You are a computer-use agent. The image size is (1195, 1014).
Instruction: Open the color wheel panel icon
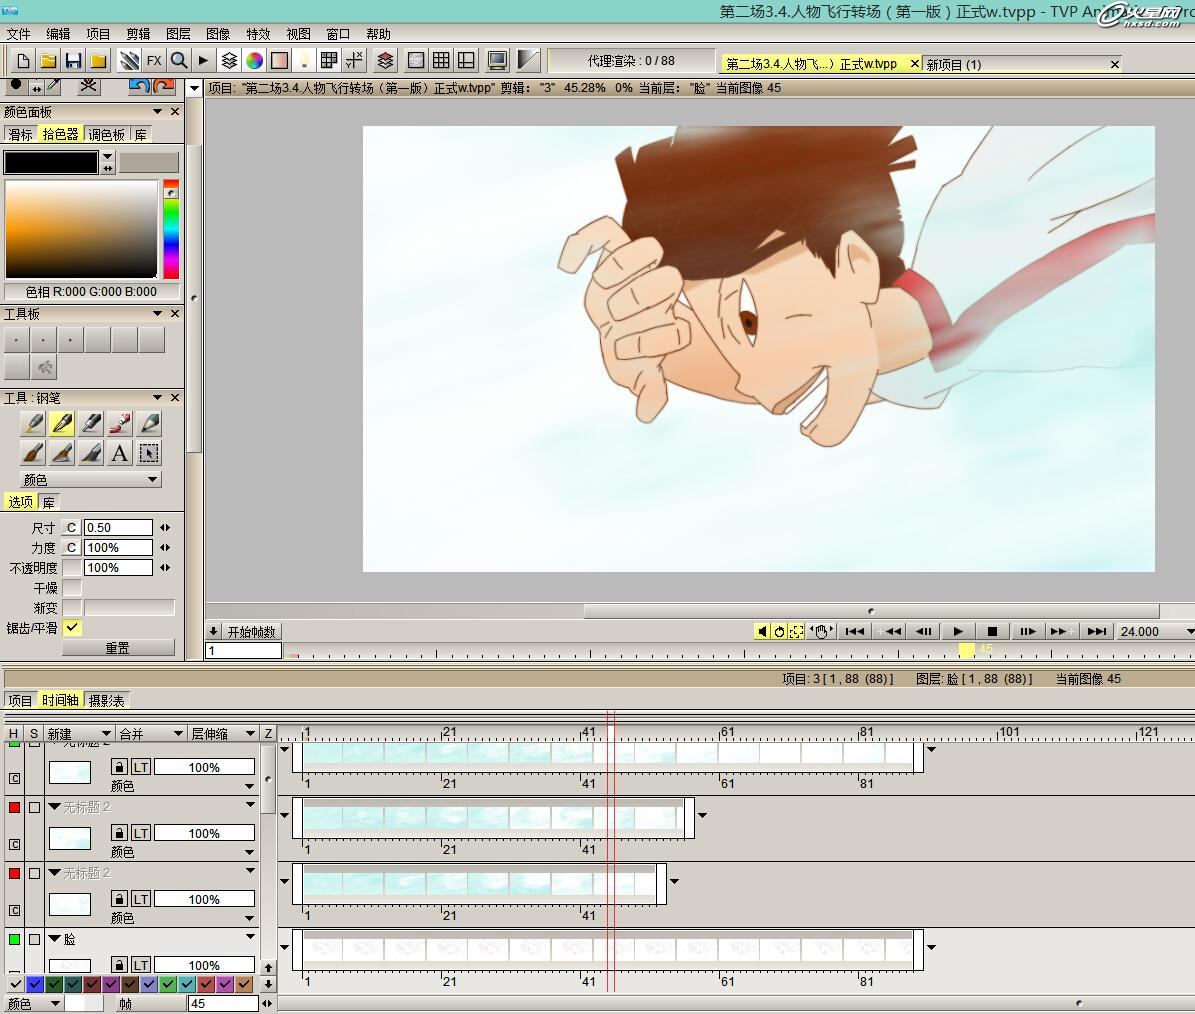255,61
